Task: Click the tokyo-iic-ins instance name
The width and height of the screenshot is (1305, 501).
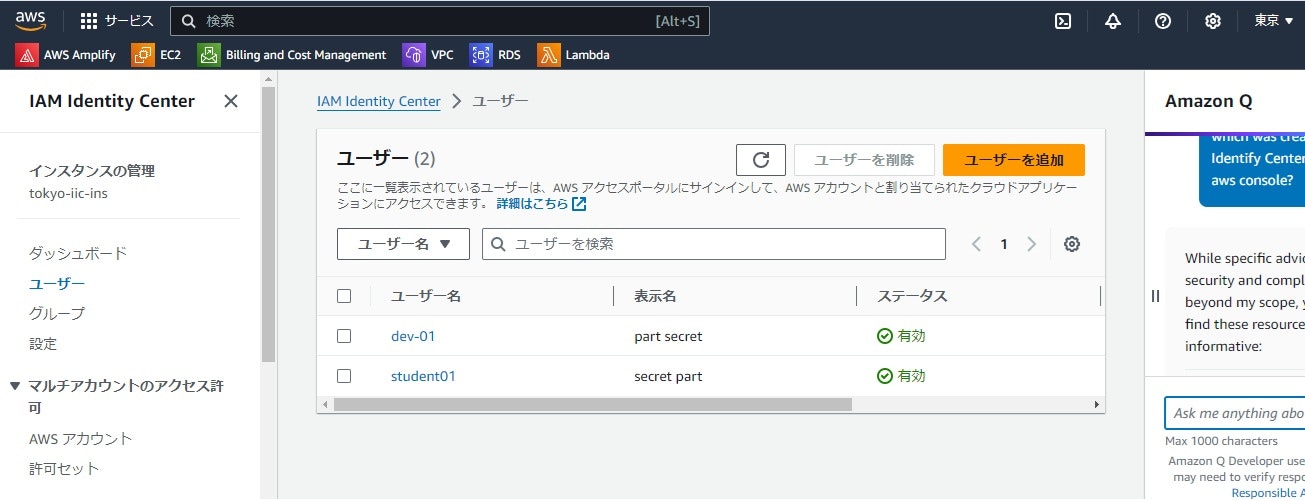Action: pyautogui.click(x=69, y=193)
